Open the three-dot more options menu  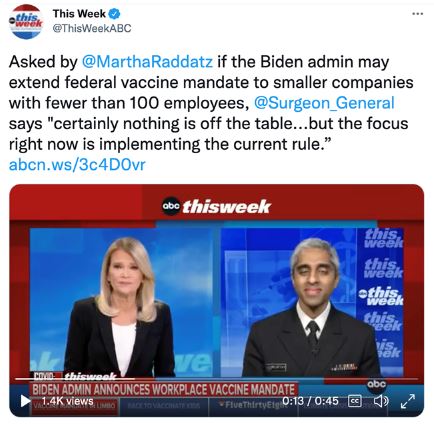[x=418, y=14]
